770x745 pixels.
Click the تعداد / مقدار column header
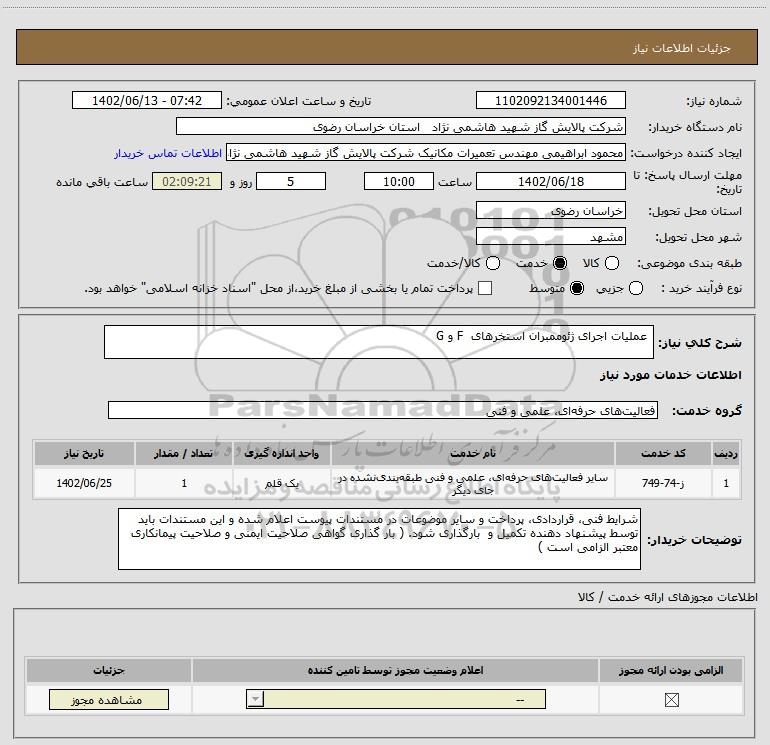pyautogui.click(x=184, y=453)
